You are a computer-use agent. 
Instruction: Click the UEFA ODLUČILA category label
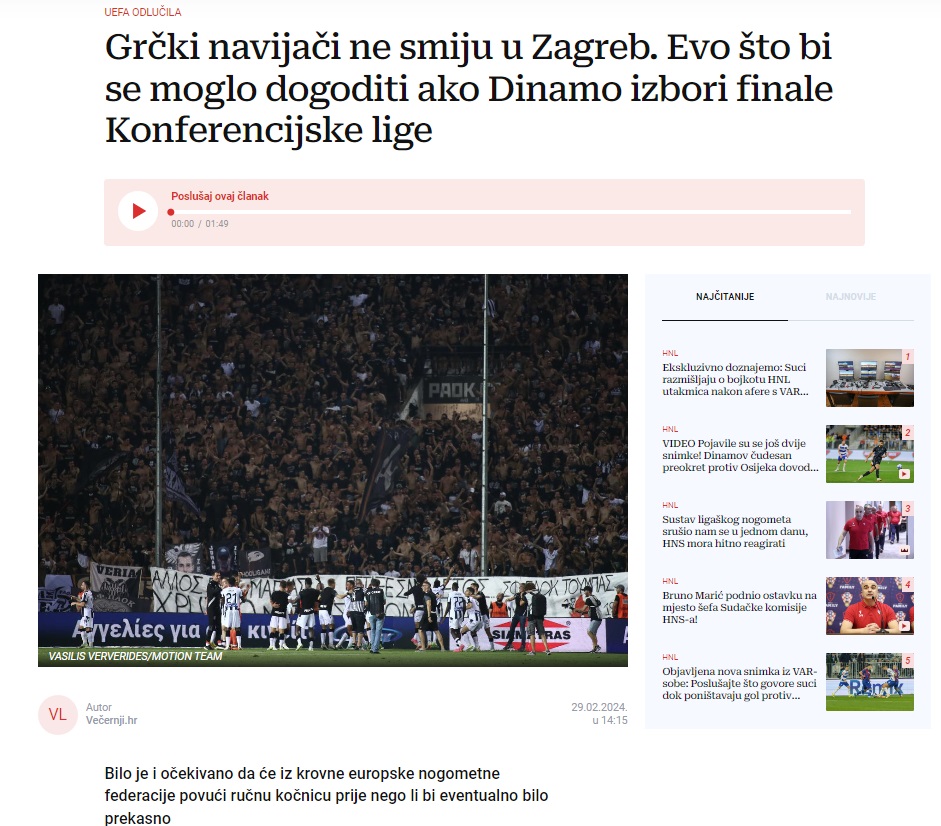[143, 12]
